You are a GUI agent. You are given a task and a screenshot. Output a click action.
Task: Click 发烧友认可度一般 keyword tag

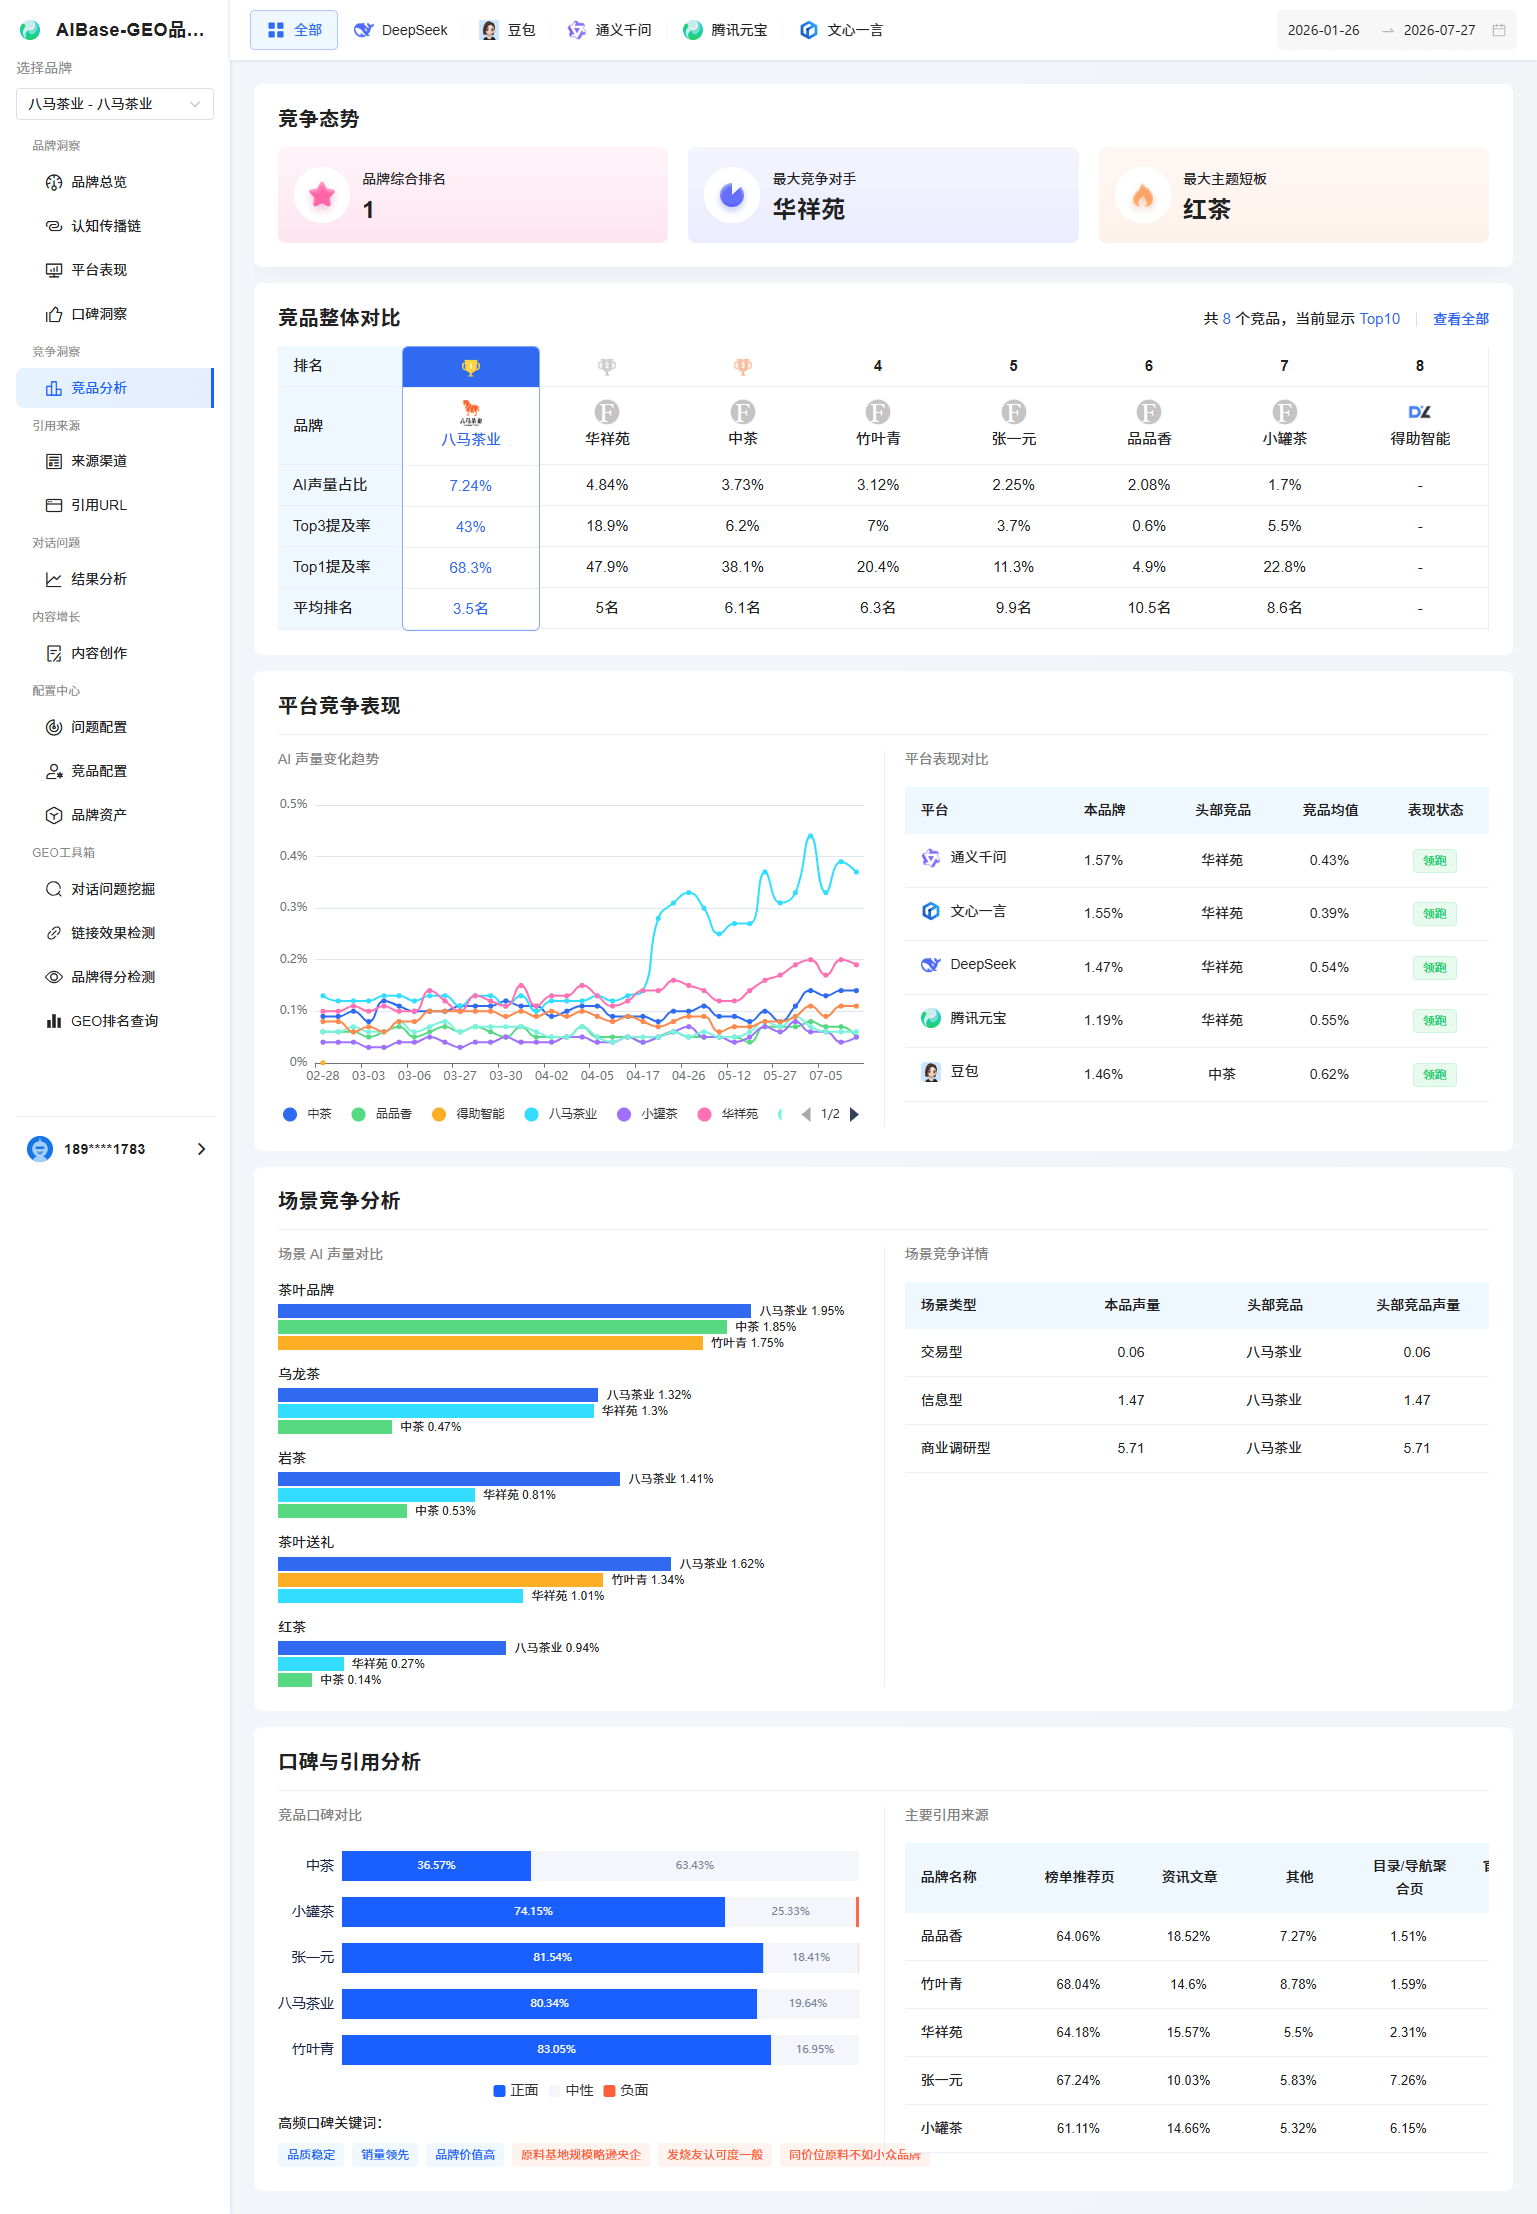coord(715,2154)
